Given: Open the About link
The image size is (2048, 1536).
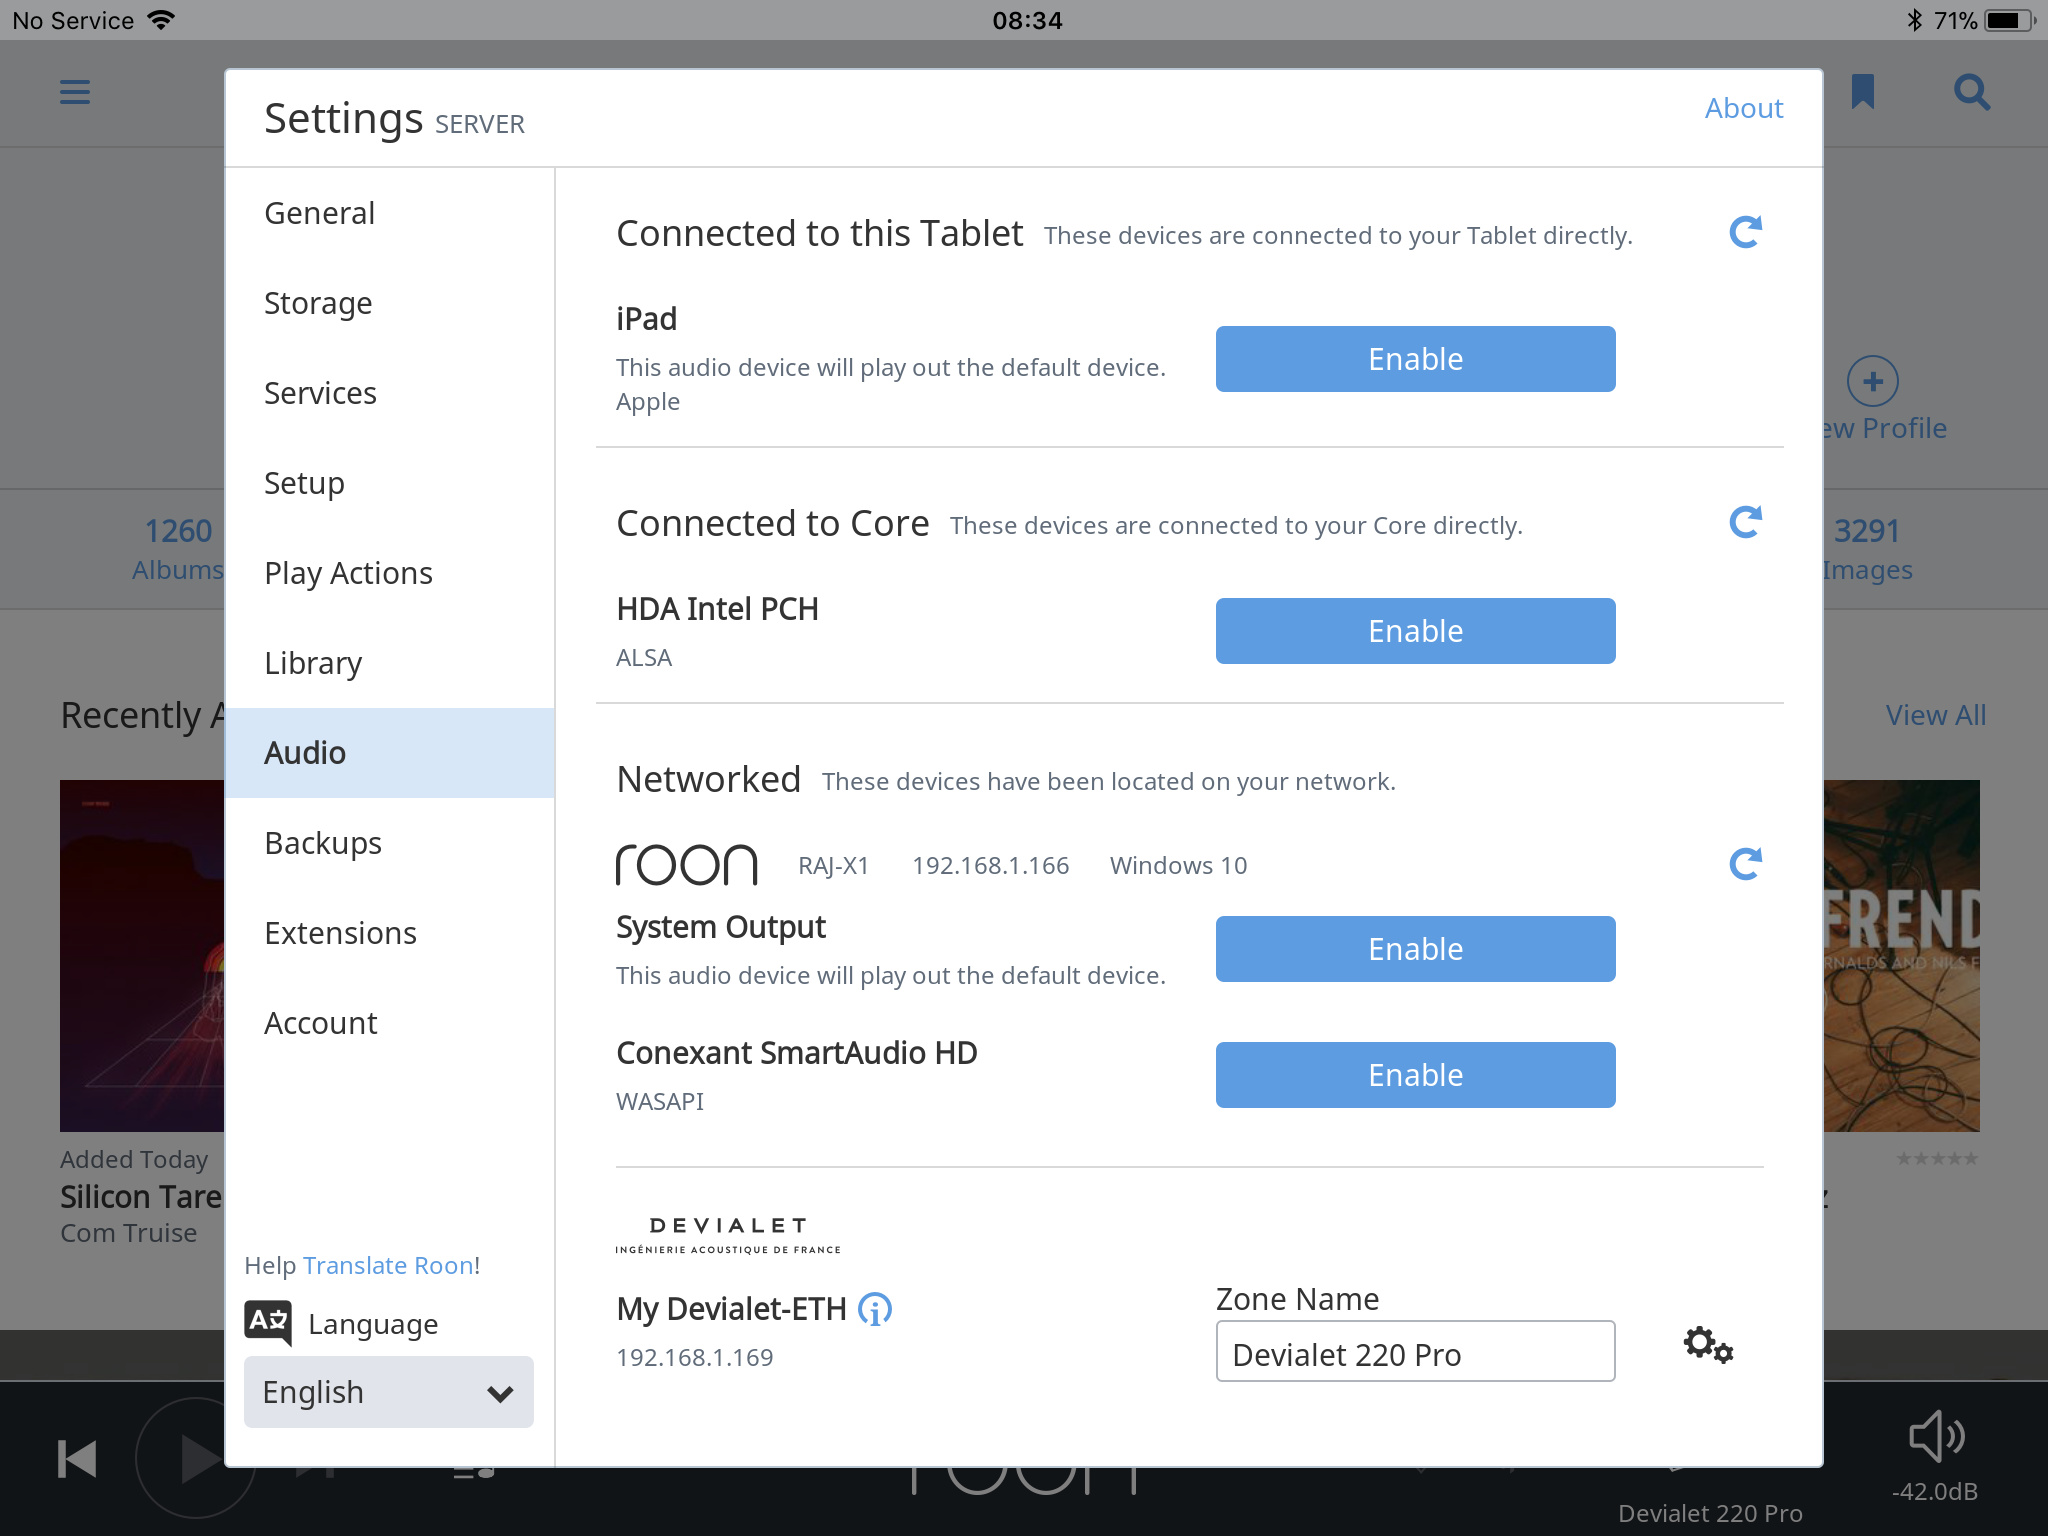Looking at the screenshot, I should [x=1743, y=108].
